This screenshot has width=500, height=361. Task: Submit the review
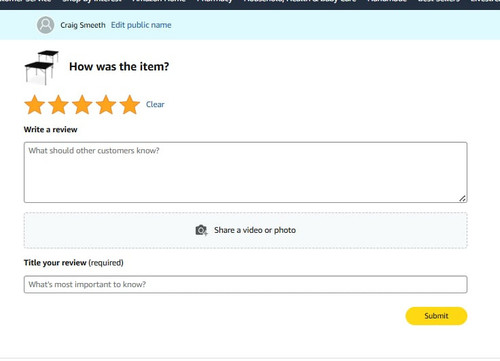tap(436, 316)
